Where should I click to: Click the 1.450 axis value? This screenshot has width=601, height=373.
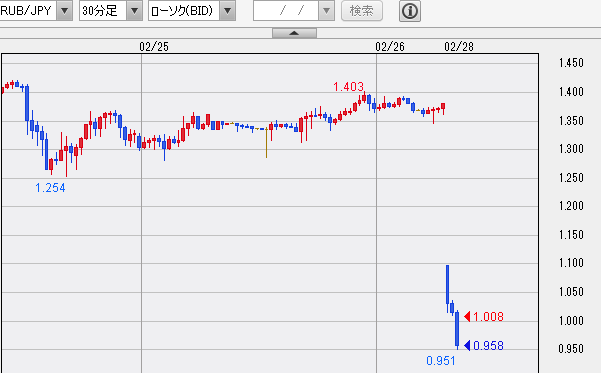571,63
